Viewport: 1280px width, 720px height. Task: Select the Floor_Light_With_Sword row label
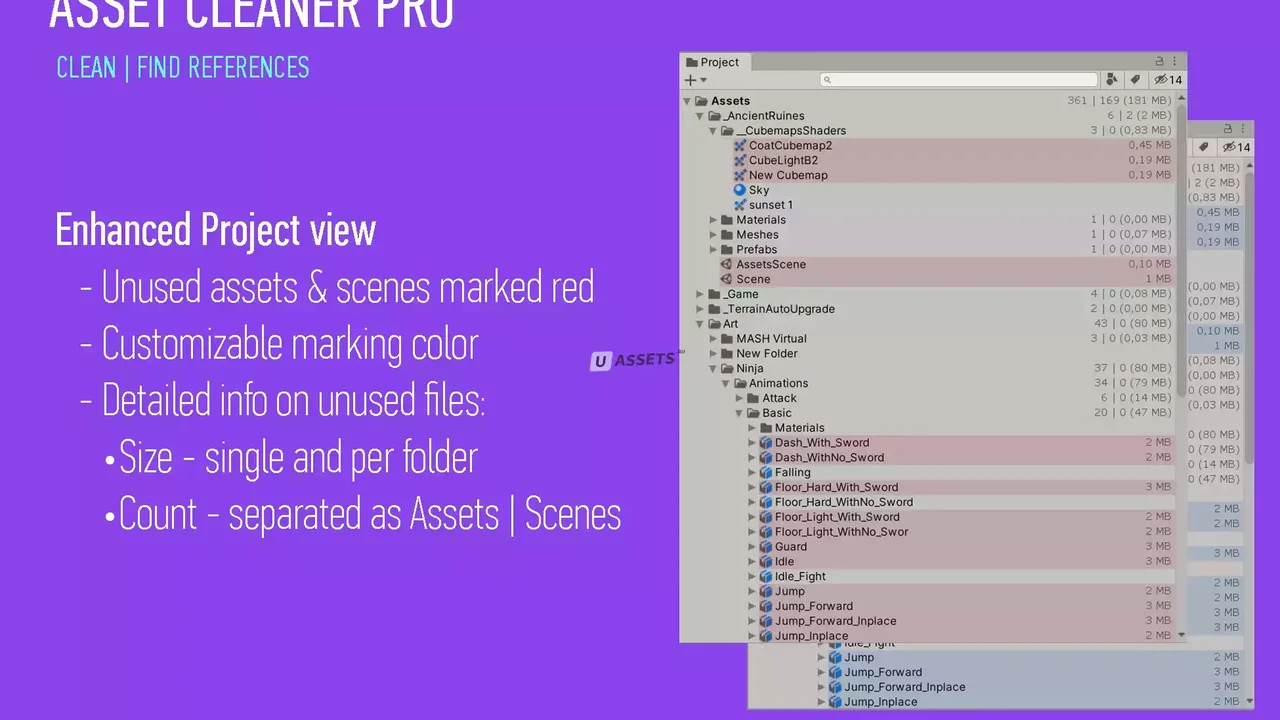coord(837,517)
